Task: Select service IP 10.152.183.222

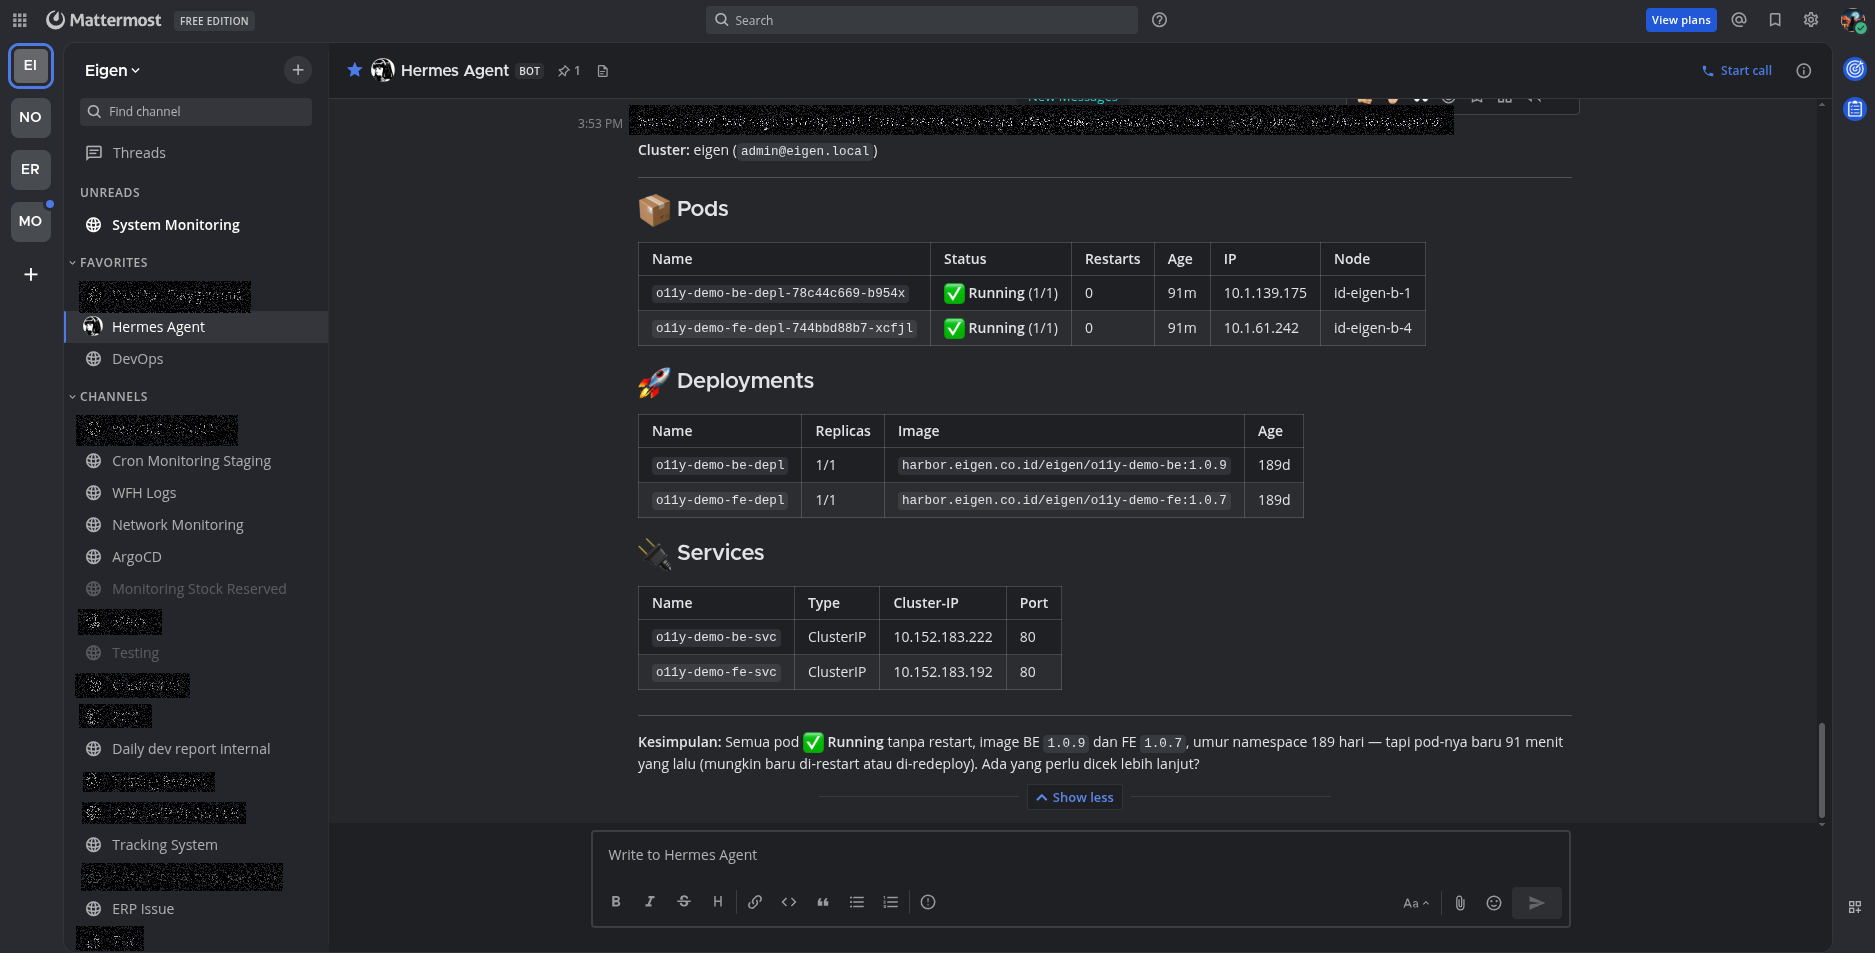Action: 943,637
